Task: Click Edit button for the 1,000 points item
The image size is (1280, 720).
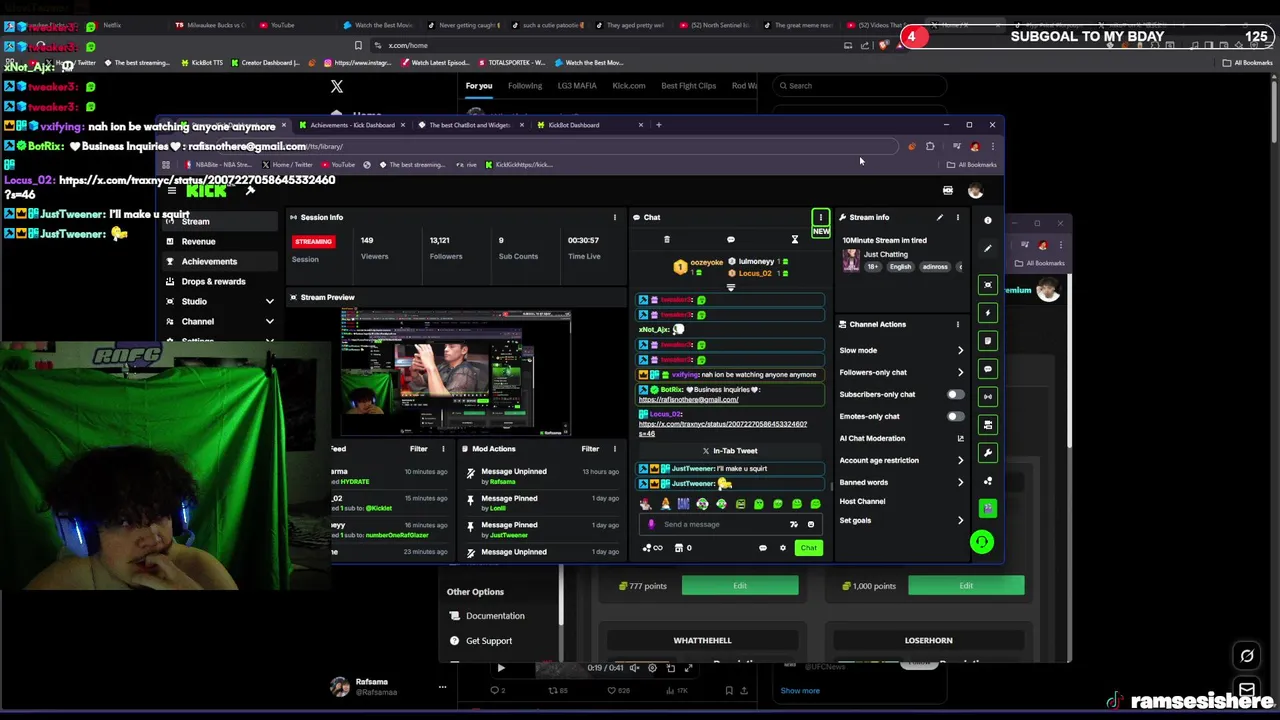Action: 966,586
